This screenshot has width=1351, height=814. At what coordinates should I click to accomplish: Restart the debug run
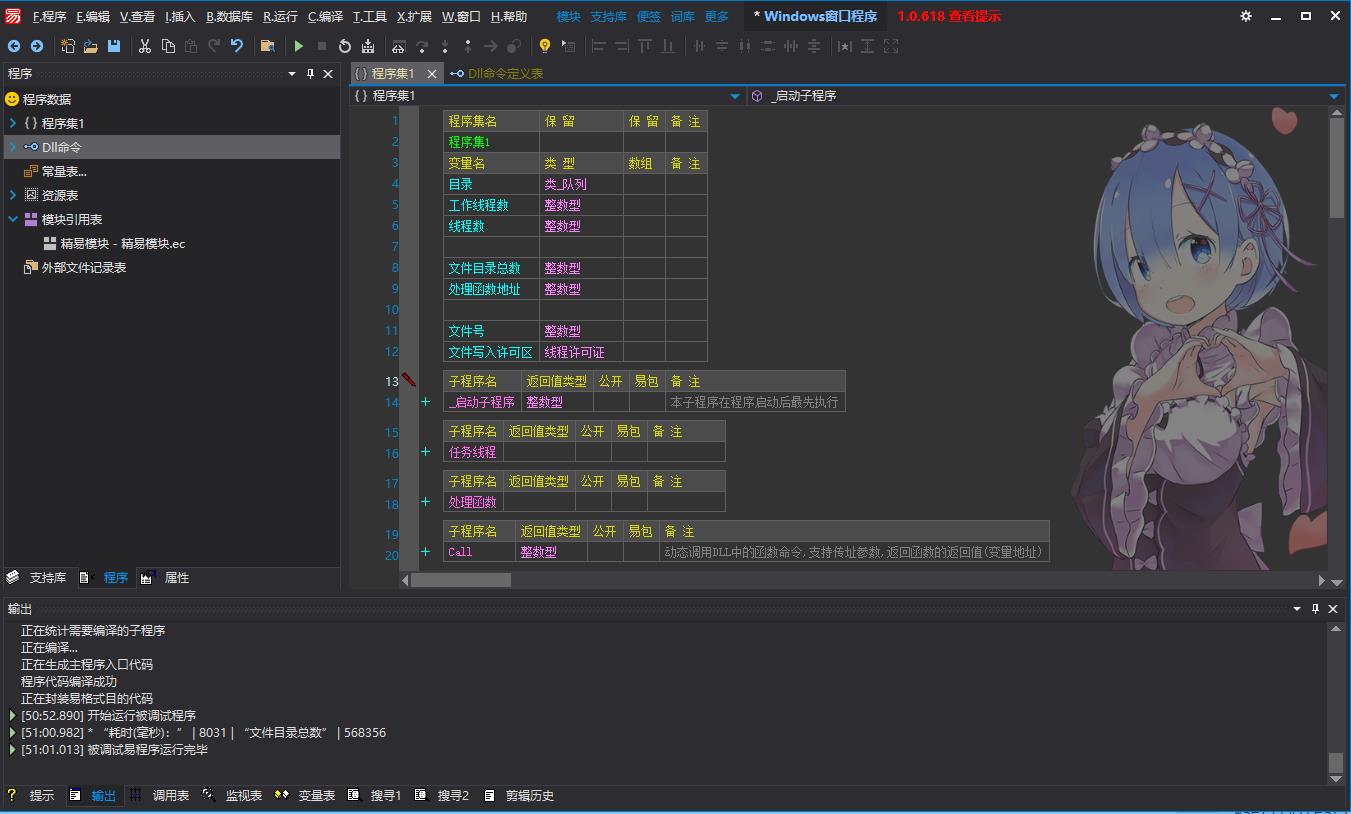pos(345,46)
